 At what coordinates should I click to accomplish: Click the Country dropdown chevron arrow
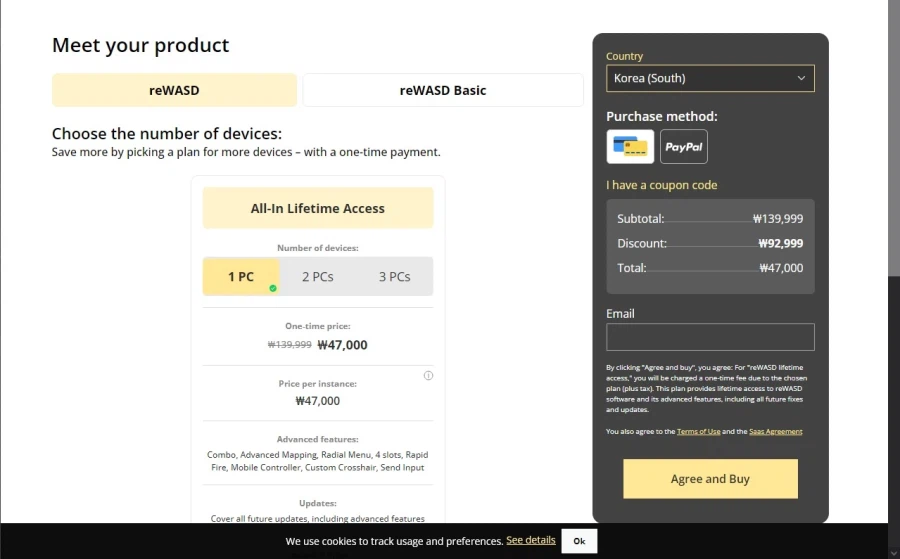pyautogui.click(x=801, y=78)
